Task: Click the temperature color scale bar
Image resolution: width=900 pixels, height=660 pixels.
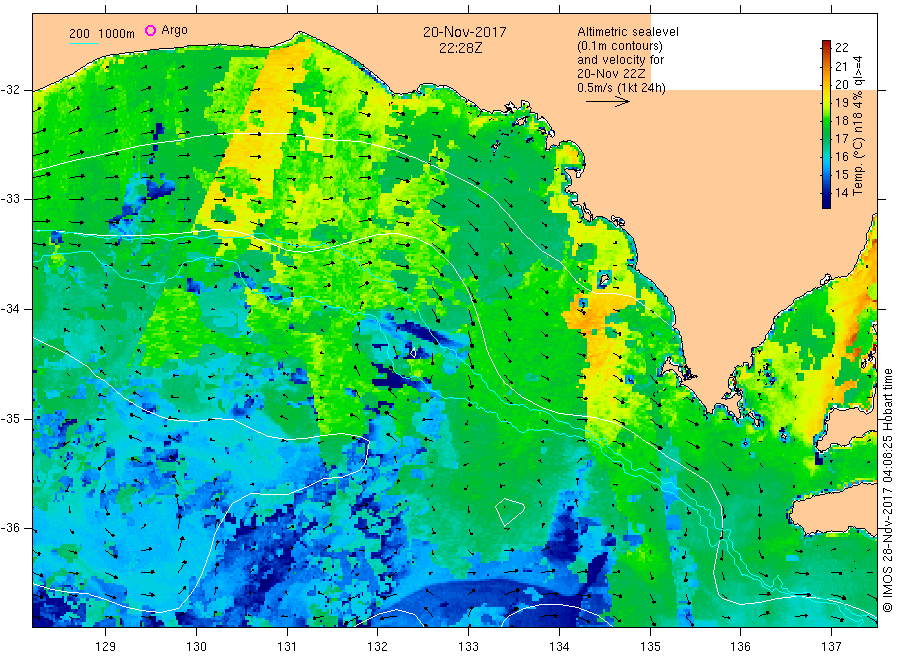Action: pos(826,124)
